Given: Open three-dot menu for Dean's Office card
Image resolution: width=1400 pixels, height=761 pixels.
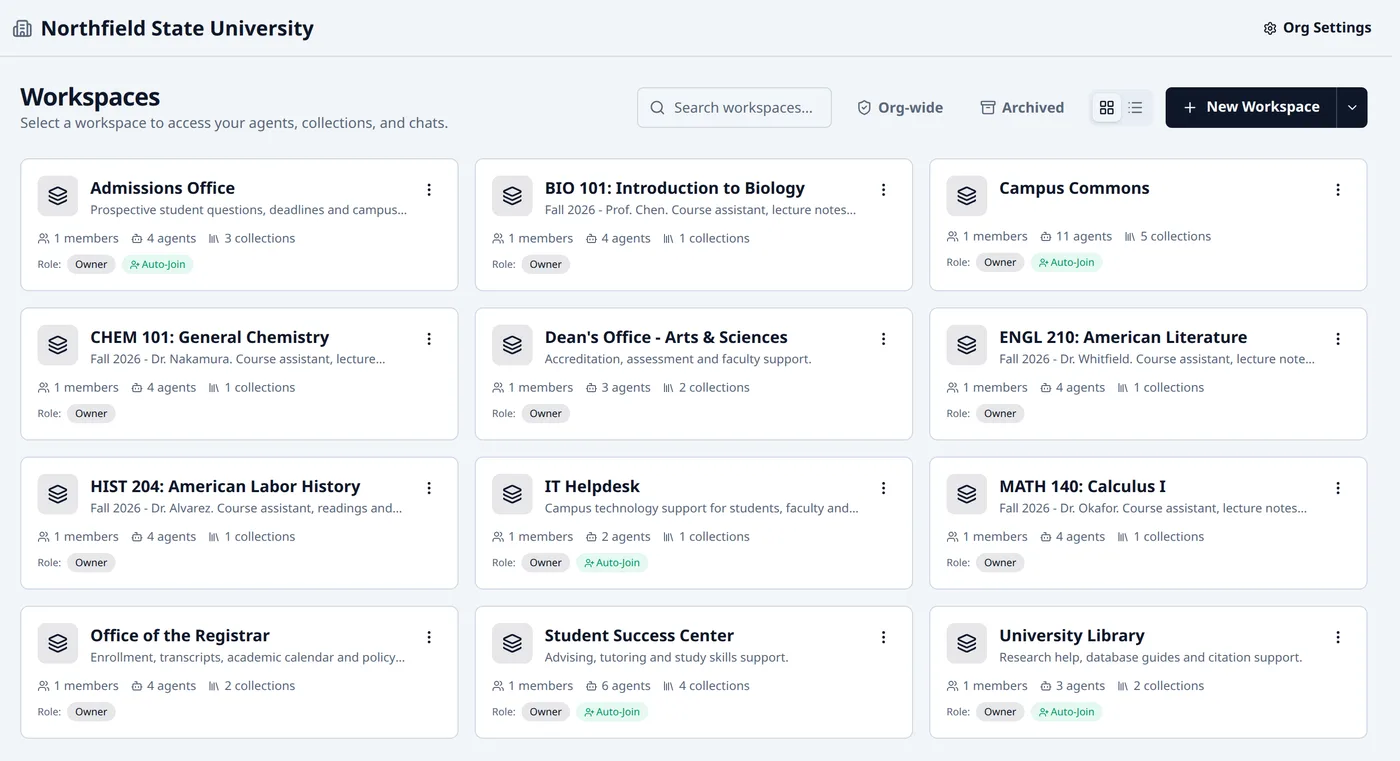Looking at the screenshot, I should [883, 339].
